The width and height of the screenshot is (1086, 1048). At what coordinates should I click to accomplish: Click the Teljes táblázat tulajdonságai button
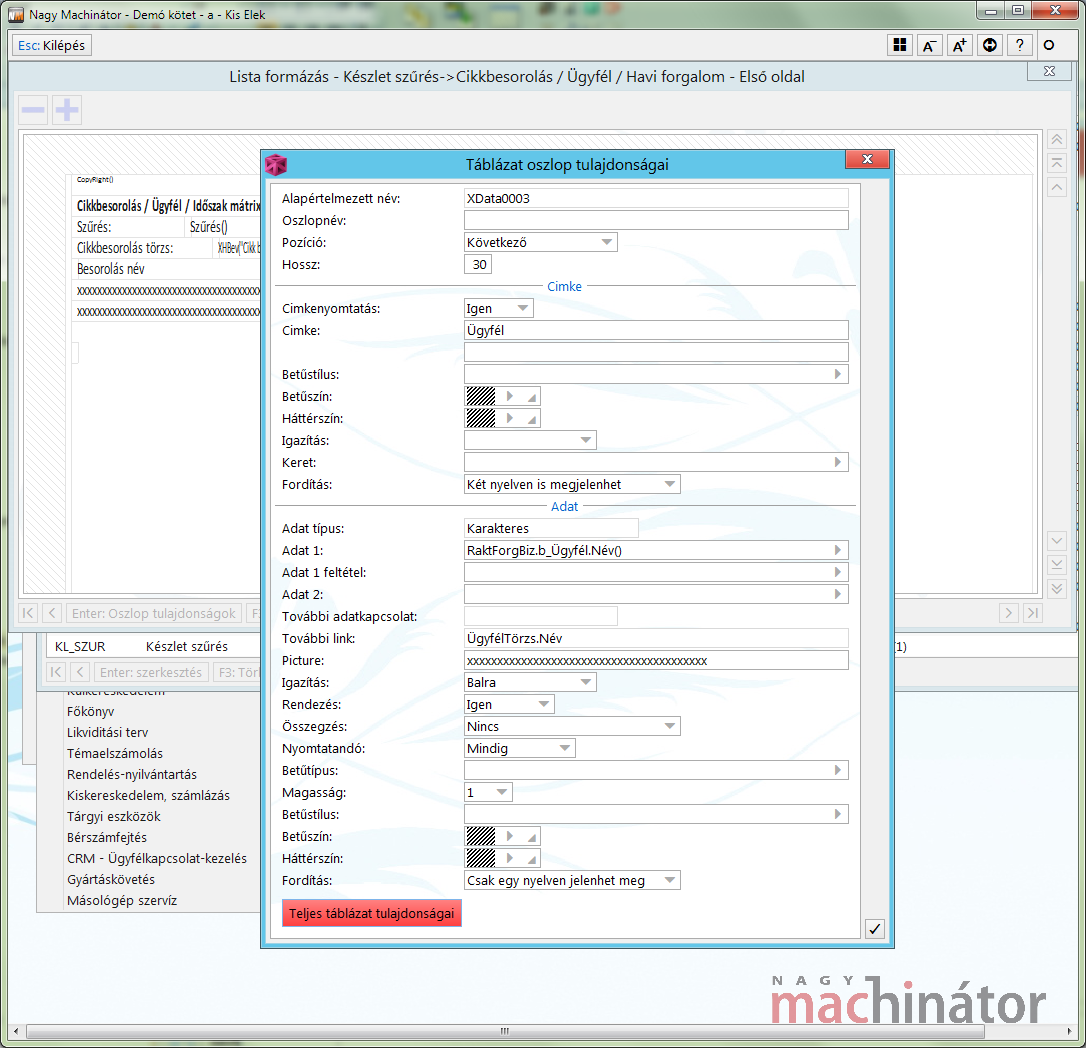point(372,913)
